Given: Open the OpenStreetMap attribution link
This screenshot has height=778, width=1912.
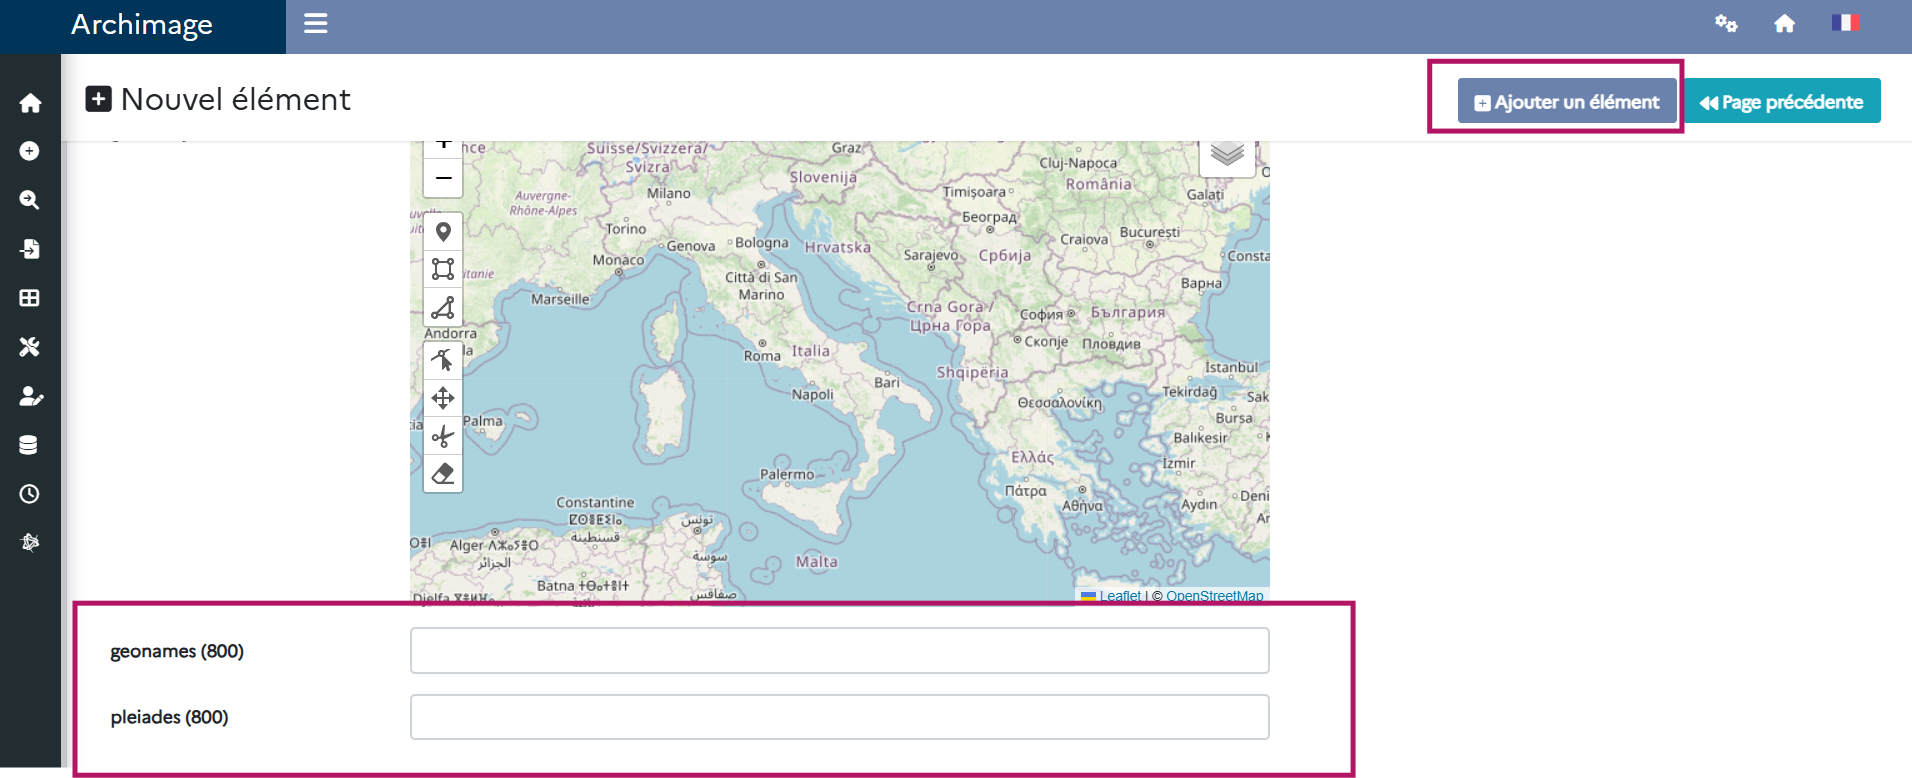Looking at the screenshot, I should (1214, 596).
